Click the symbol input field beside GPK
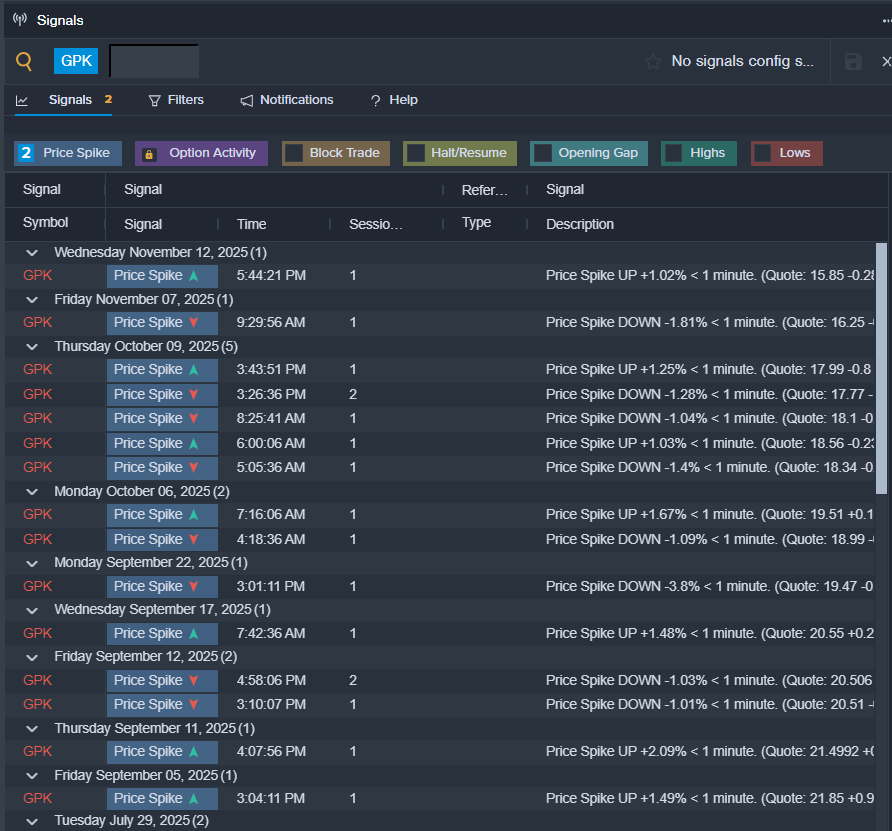The width and height of the screenshot is (892, 831). (x=154, y=61)
